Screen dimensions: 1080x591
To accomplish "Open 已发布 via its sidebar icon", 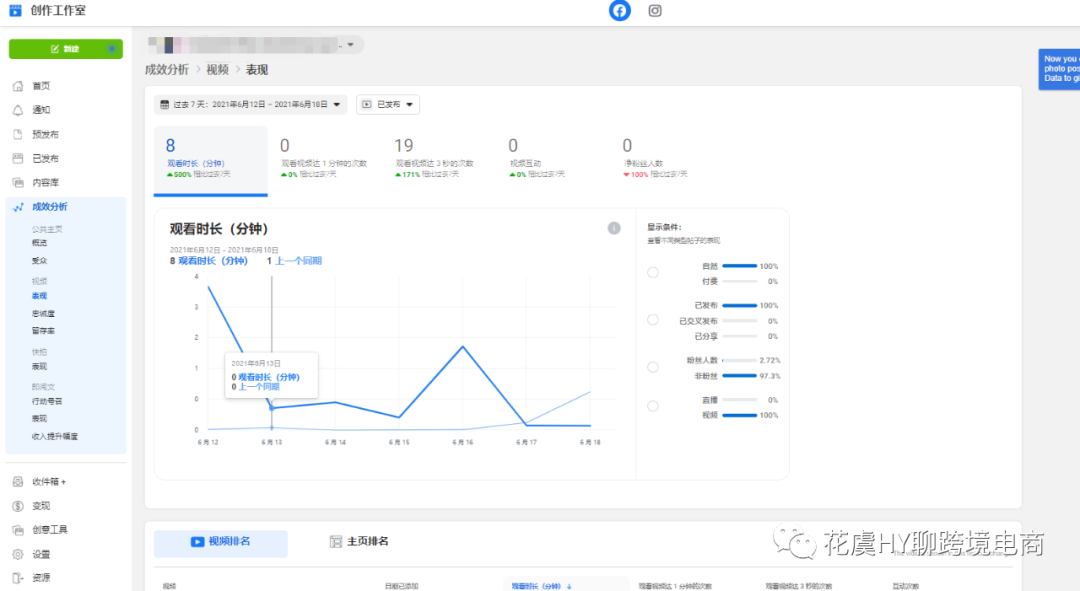I will [x=18, y=158].
